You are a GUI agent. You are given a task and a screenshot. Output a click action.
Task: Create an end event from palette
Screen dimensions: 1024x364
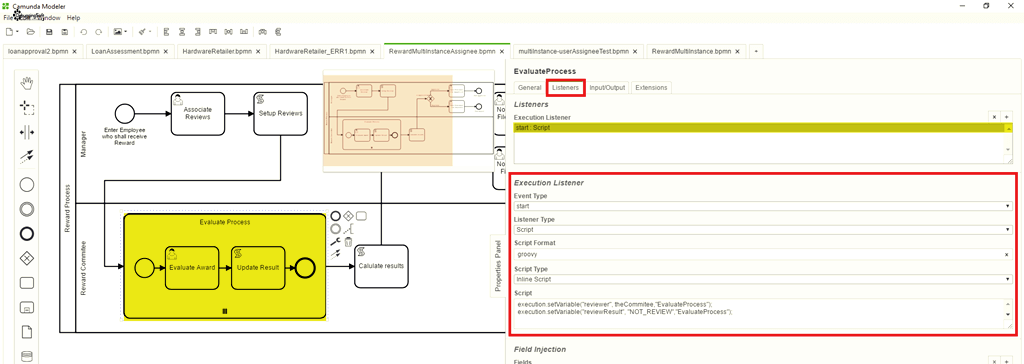pos(27,234)
